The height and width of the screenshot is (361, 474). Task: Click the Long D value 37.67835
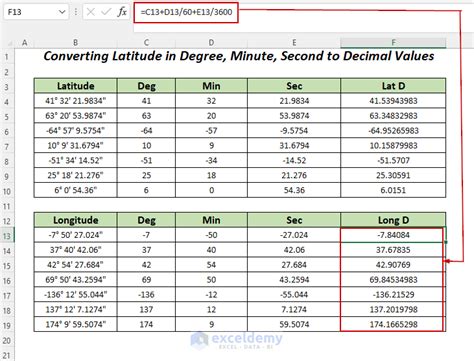[393, 250]
